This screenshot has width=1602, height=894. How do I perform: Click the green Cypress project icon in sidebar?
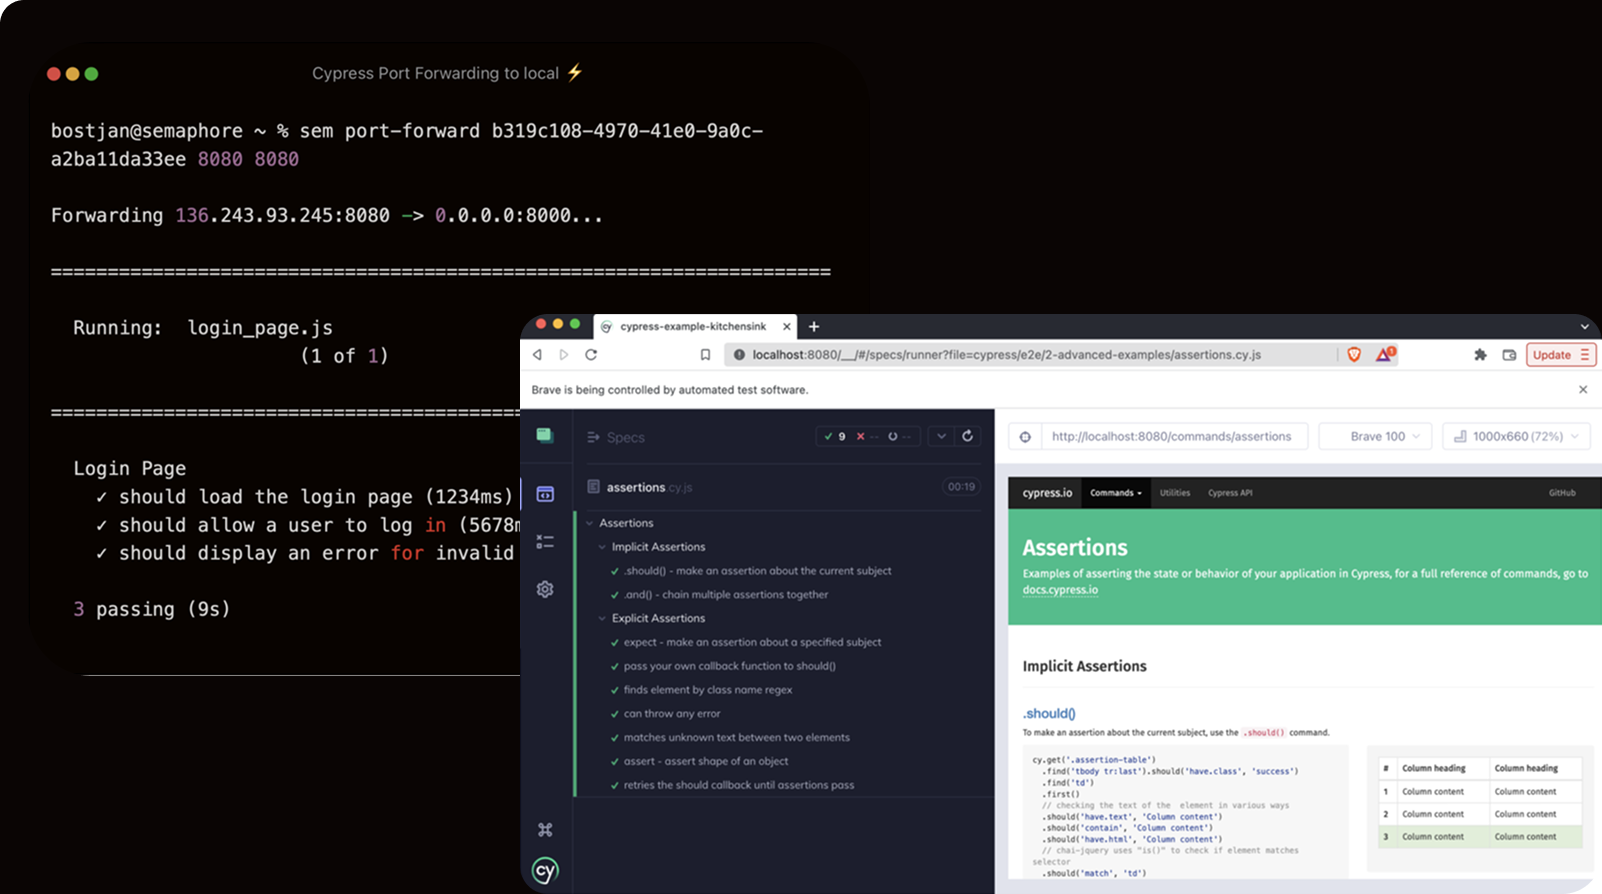[x=545, y=435]
